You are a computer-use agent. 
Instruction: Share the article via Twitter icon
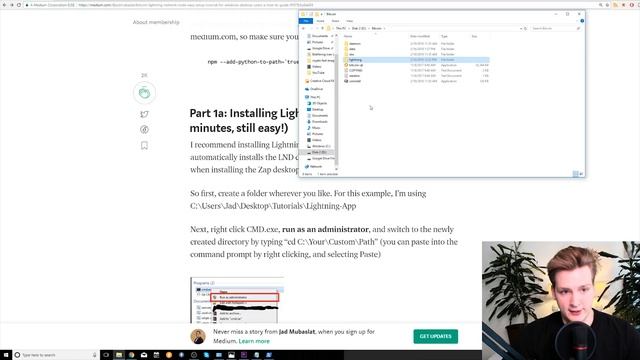coord(144,114)
